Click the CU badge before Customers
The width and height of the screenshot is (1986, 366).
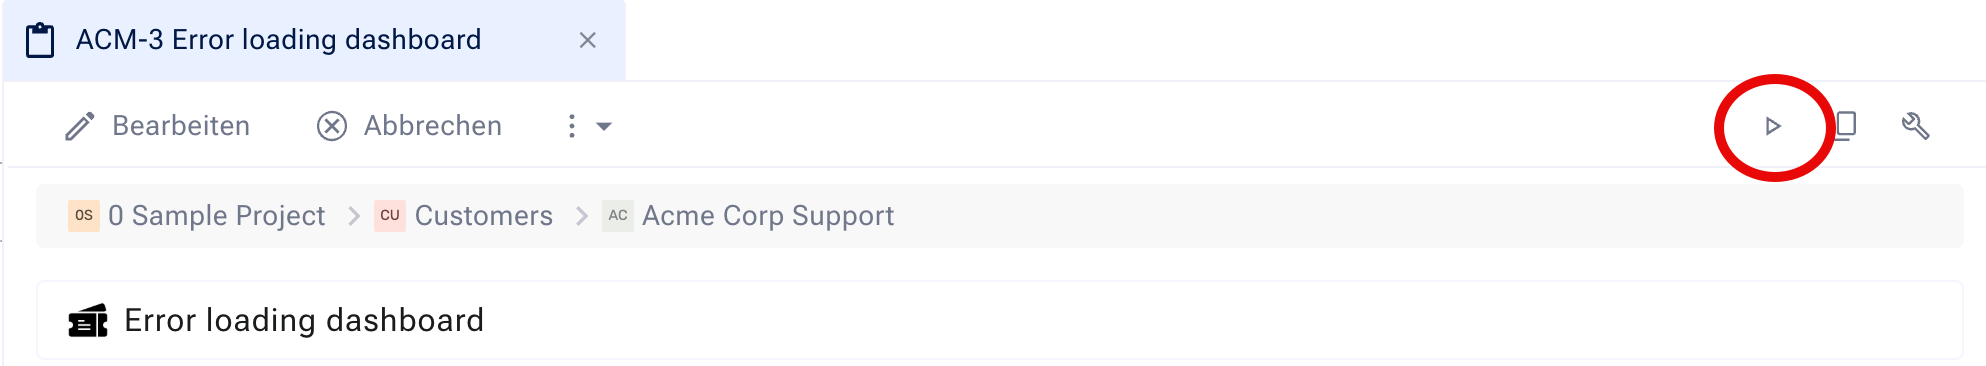(390, 215)
